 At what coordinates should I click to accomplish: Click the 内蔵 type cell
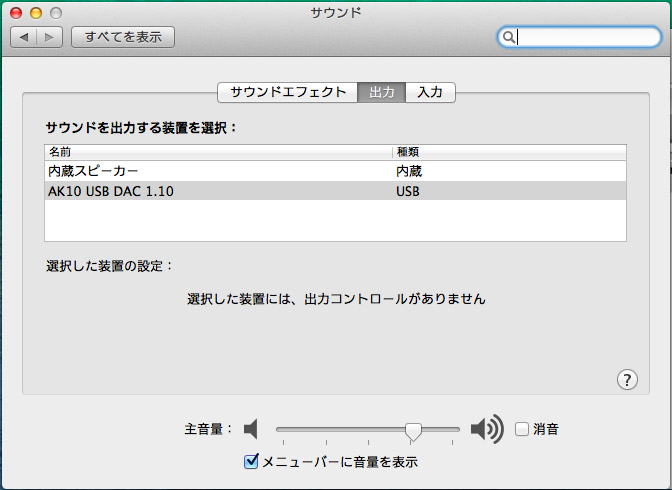(x=409, y=171)
